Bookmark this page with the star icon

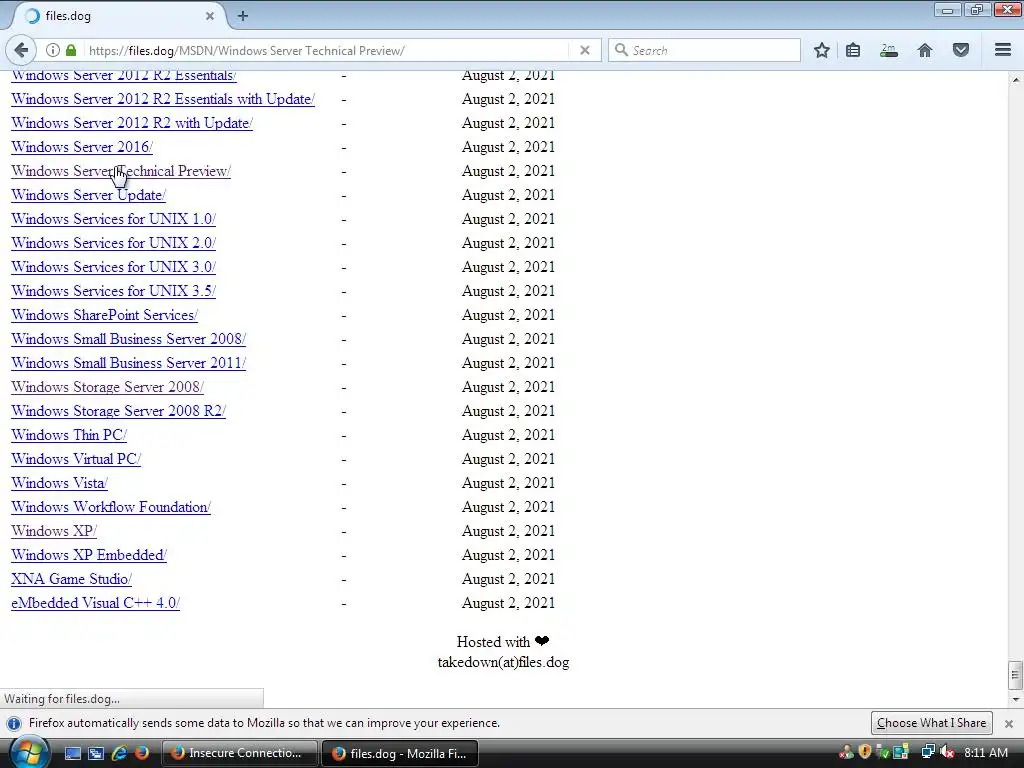[x=822, y=50]
